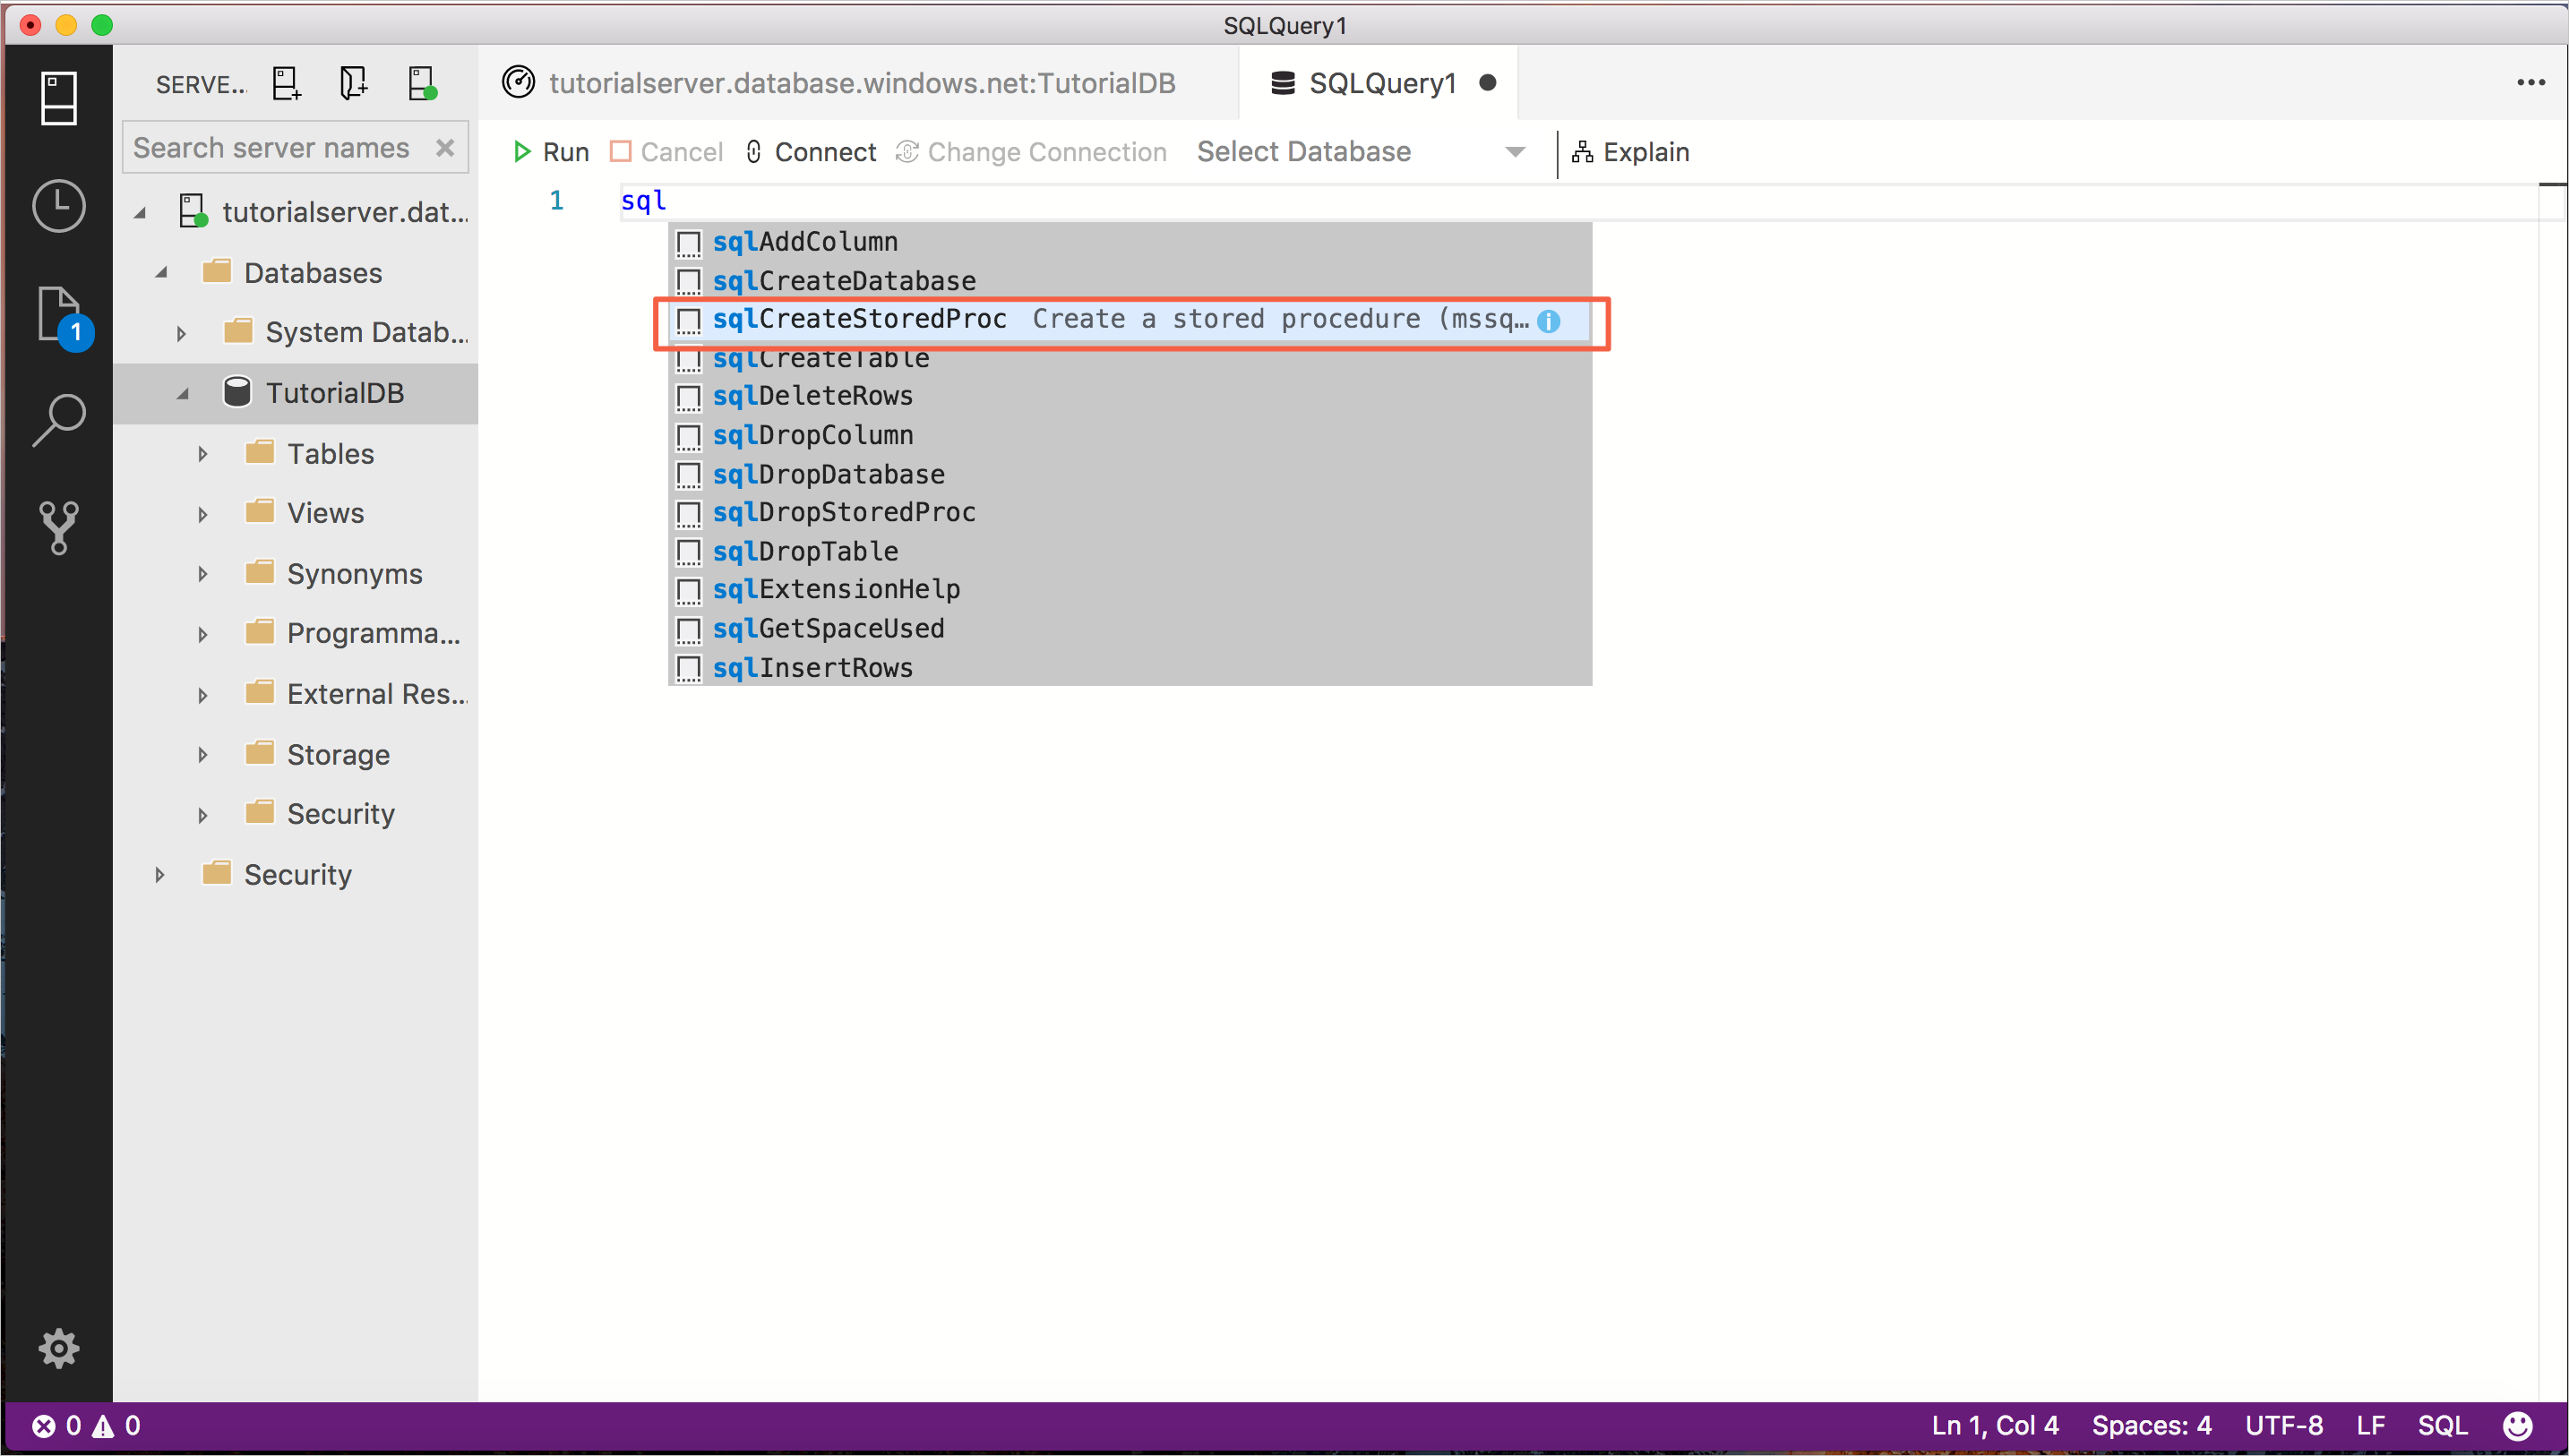The image size is (2569, 1456).
Task: Check the sqlCreateDatabase snippet checkbox
Action: (x=688, y=280)
